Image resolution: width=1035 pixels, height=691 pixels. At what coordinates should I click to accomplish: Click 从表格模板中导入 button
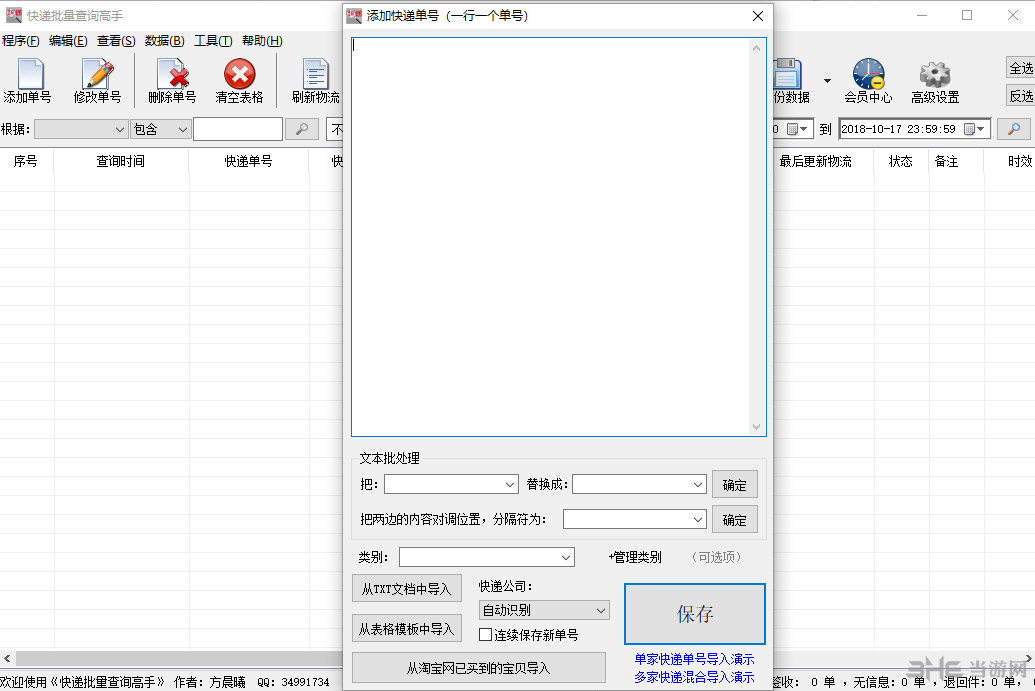(x=407, y=629)
